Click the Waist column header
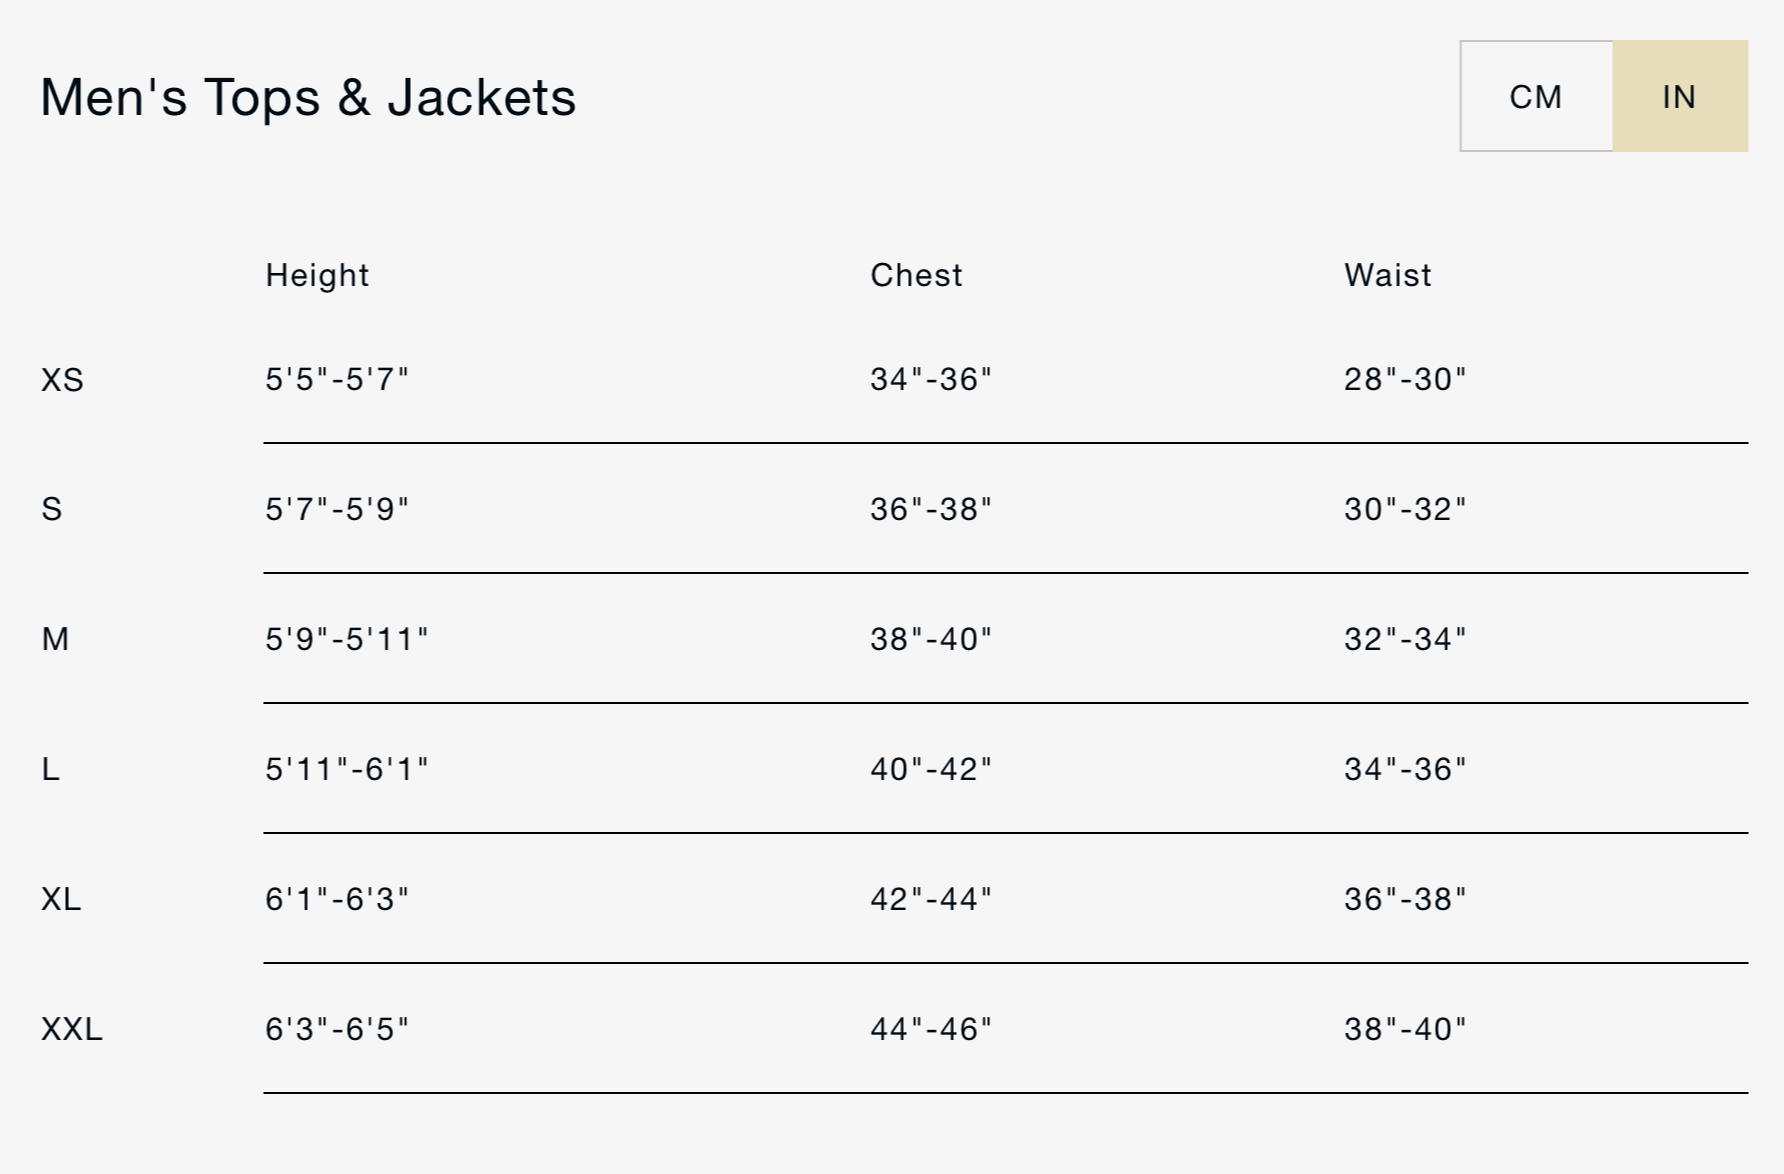This screenshot has width=1784, height=1174. coord(1387,275)
